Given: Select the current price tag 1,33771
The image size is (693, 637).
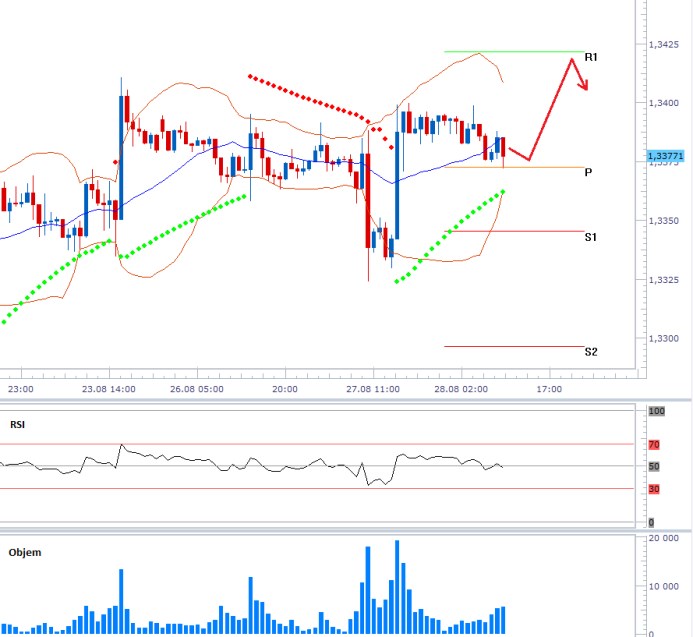Looking at the screenshot, I should pos(666,156).
